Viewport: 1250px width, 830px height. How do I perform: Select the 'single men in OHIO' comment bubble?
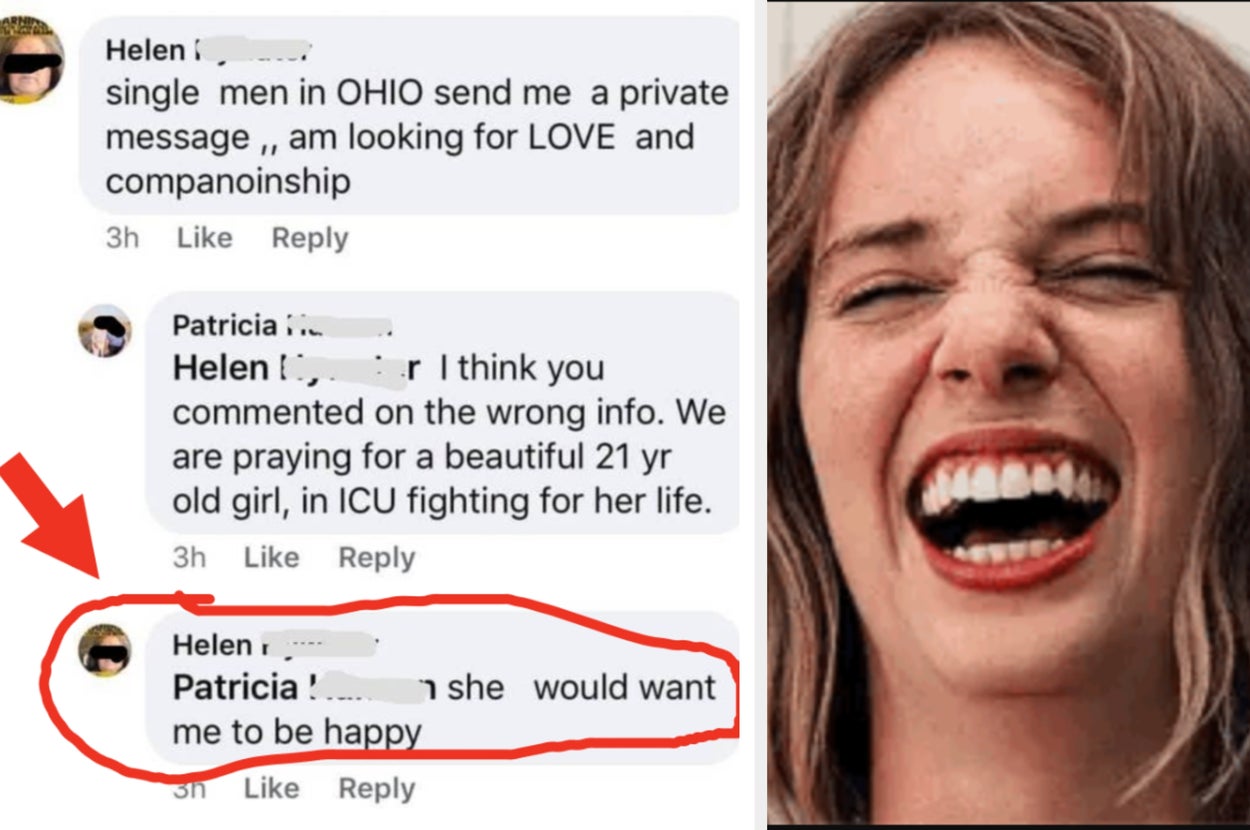point(409,115)
